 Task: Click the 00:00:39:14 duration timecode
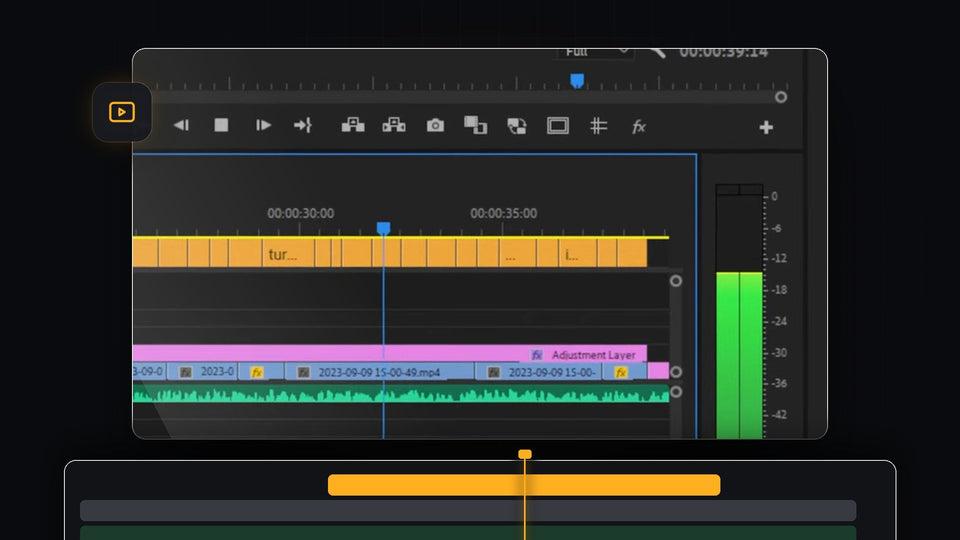(x=724, y=53)
